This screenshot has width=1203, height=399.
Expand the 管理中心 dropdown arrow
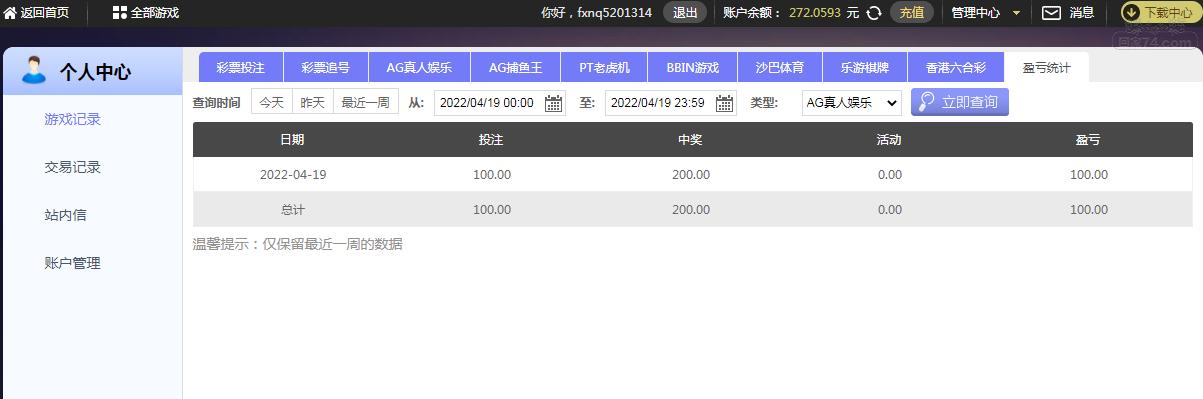click(x=1016, y=13)
